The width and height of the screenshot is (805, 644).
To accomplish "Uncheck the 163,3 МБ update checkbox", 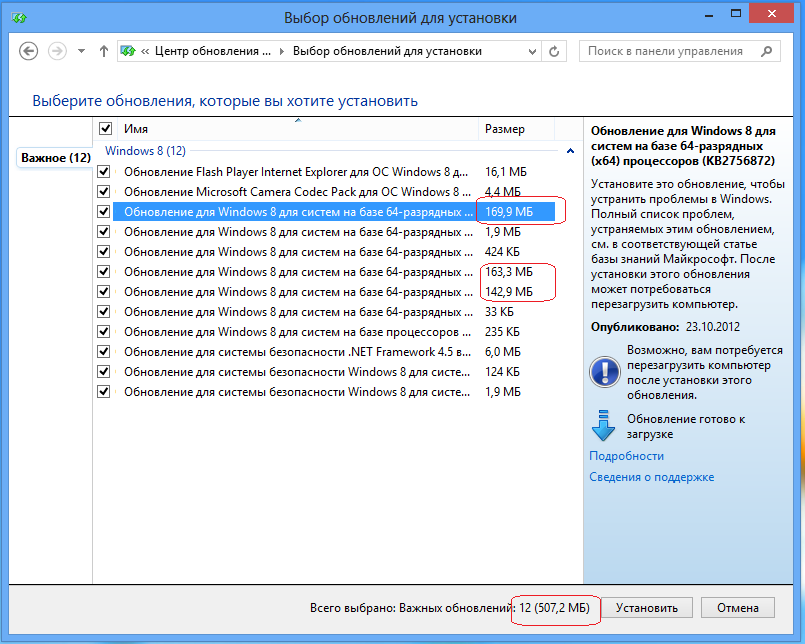I will [x=104, y=272].
